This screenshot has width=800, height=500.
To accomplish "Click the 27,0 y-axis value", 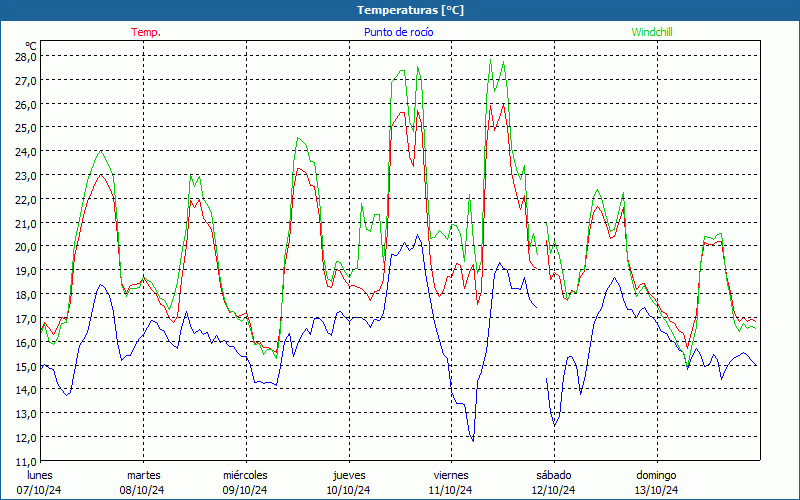I will click(x=25, y=80).
